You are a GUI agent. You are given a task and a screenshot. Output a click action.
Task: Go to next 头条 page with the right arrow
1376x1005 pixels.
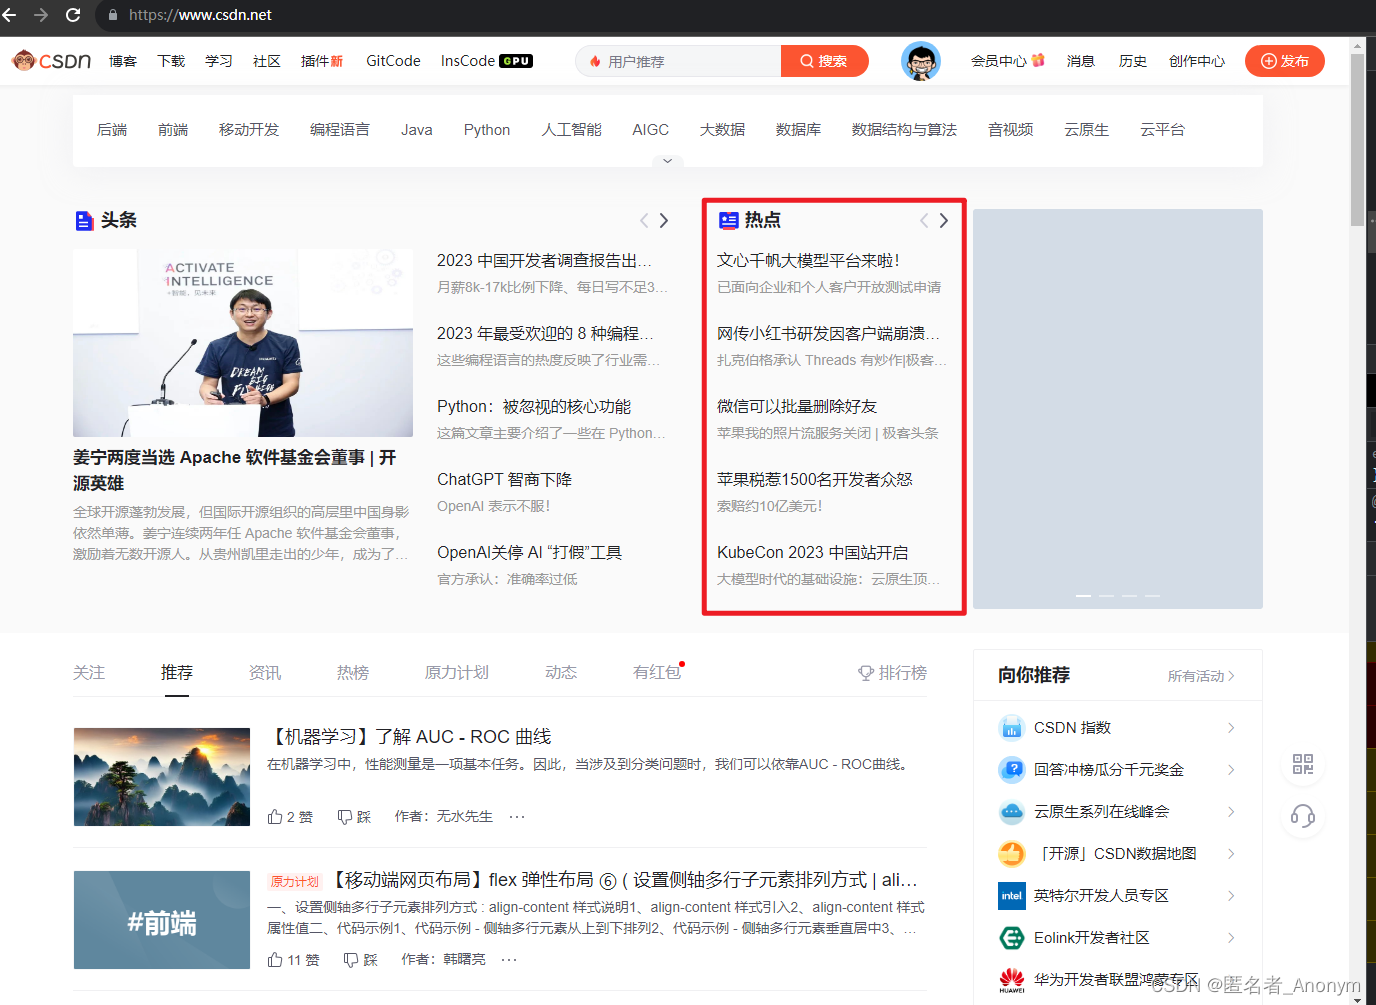pos(663,221)
